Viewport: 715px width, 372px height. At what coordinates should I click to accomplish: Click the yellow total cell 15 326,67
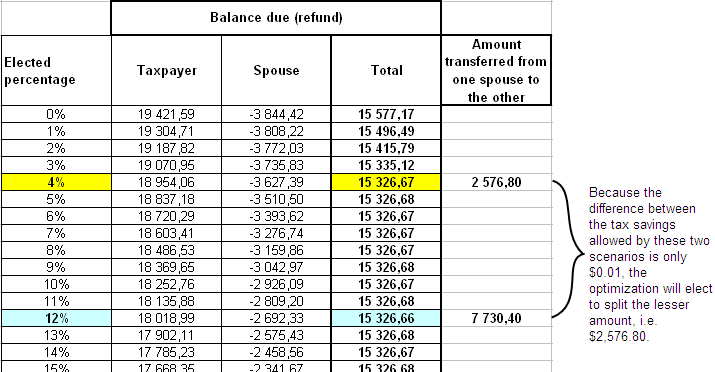tap(386, 182)
